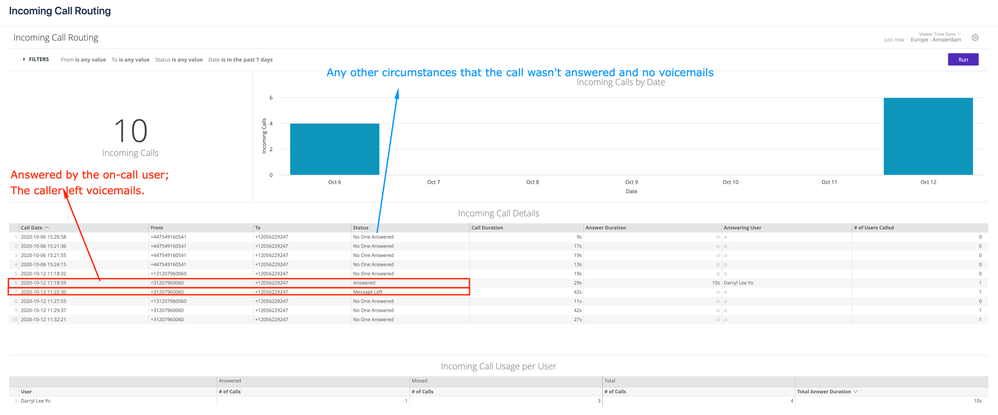The height and width of the screenshot is (415, 998).
Task: Select call date 2020-10-12 11:29:37
Action: [x=44, y=310]
